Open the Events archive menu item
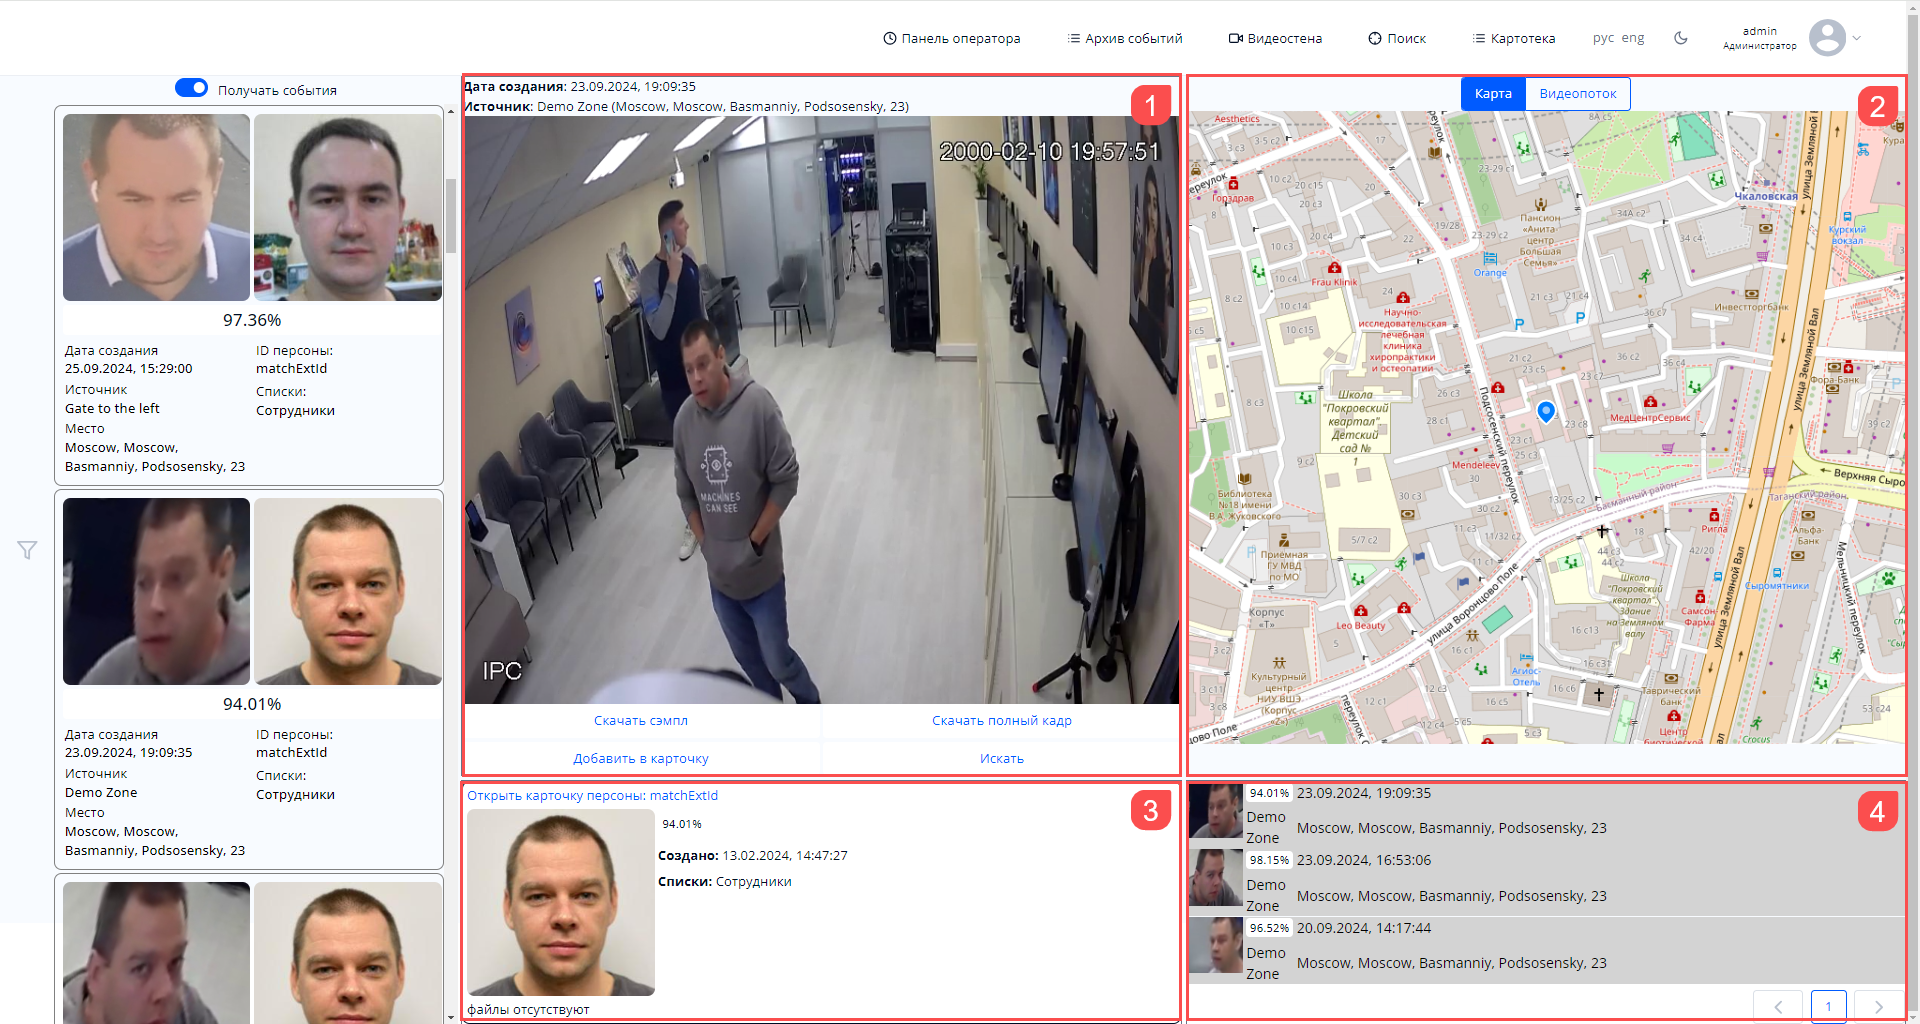Screen dimensions: 1920x1024 tap(1125, 38)
